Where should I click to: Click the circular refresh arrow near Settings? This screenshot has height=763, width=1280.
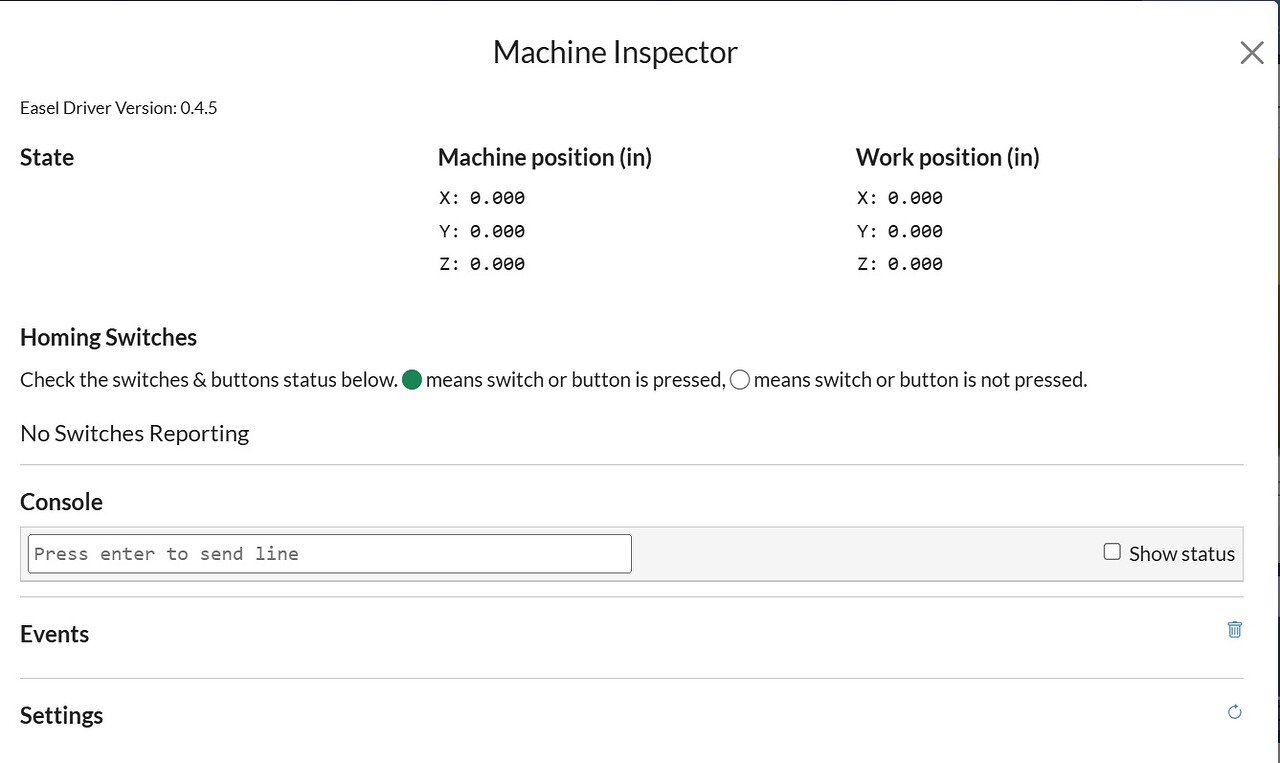pos(1234,711)
